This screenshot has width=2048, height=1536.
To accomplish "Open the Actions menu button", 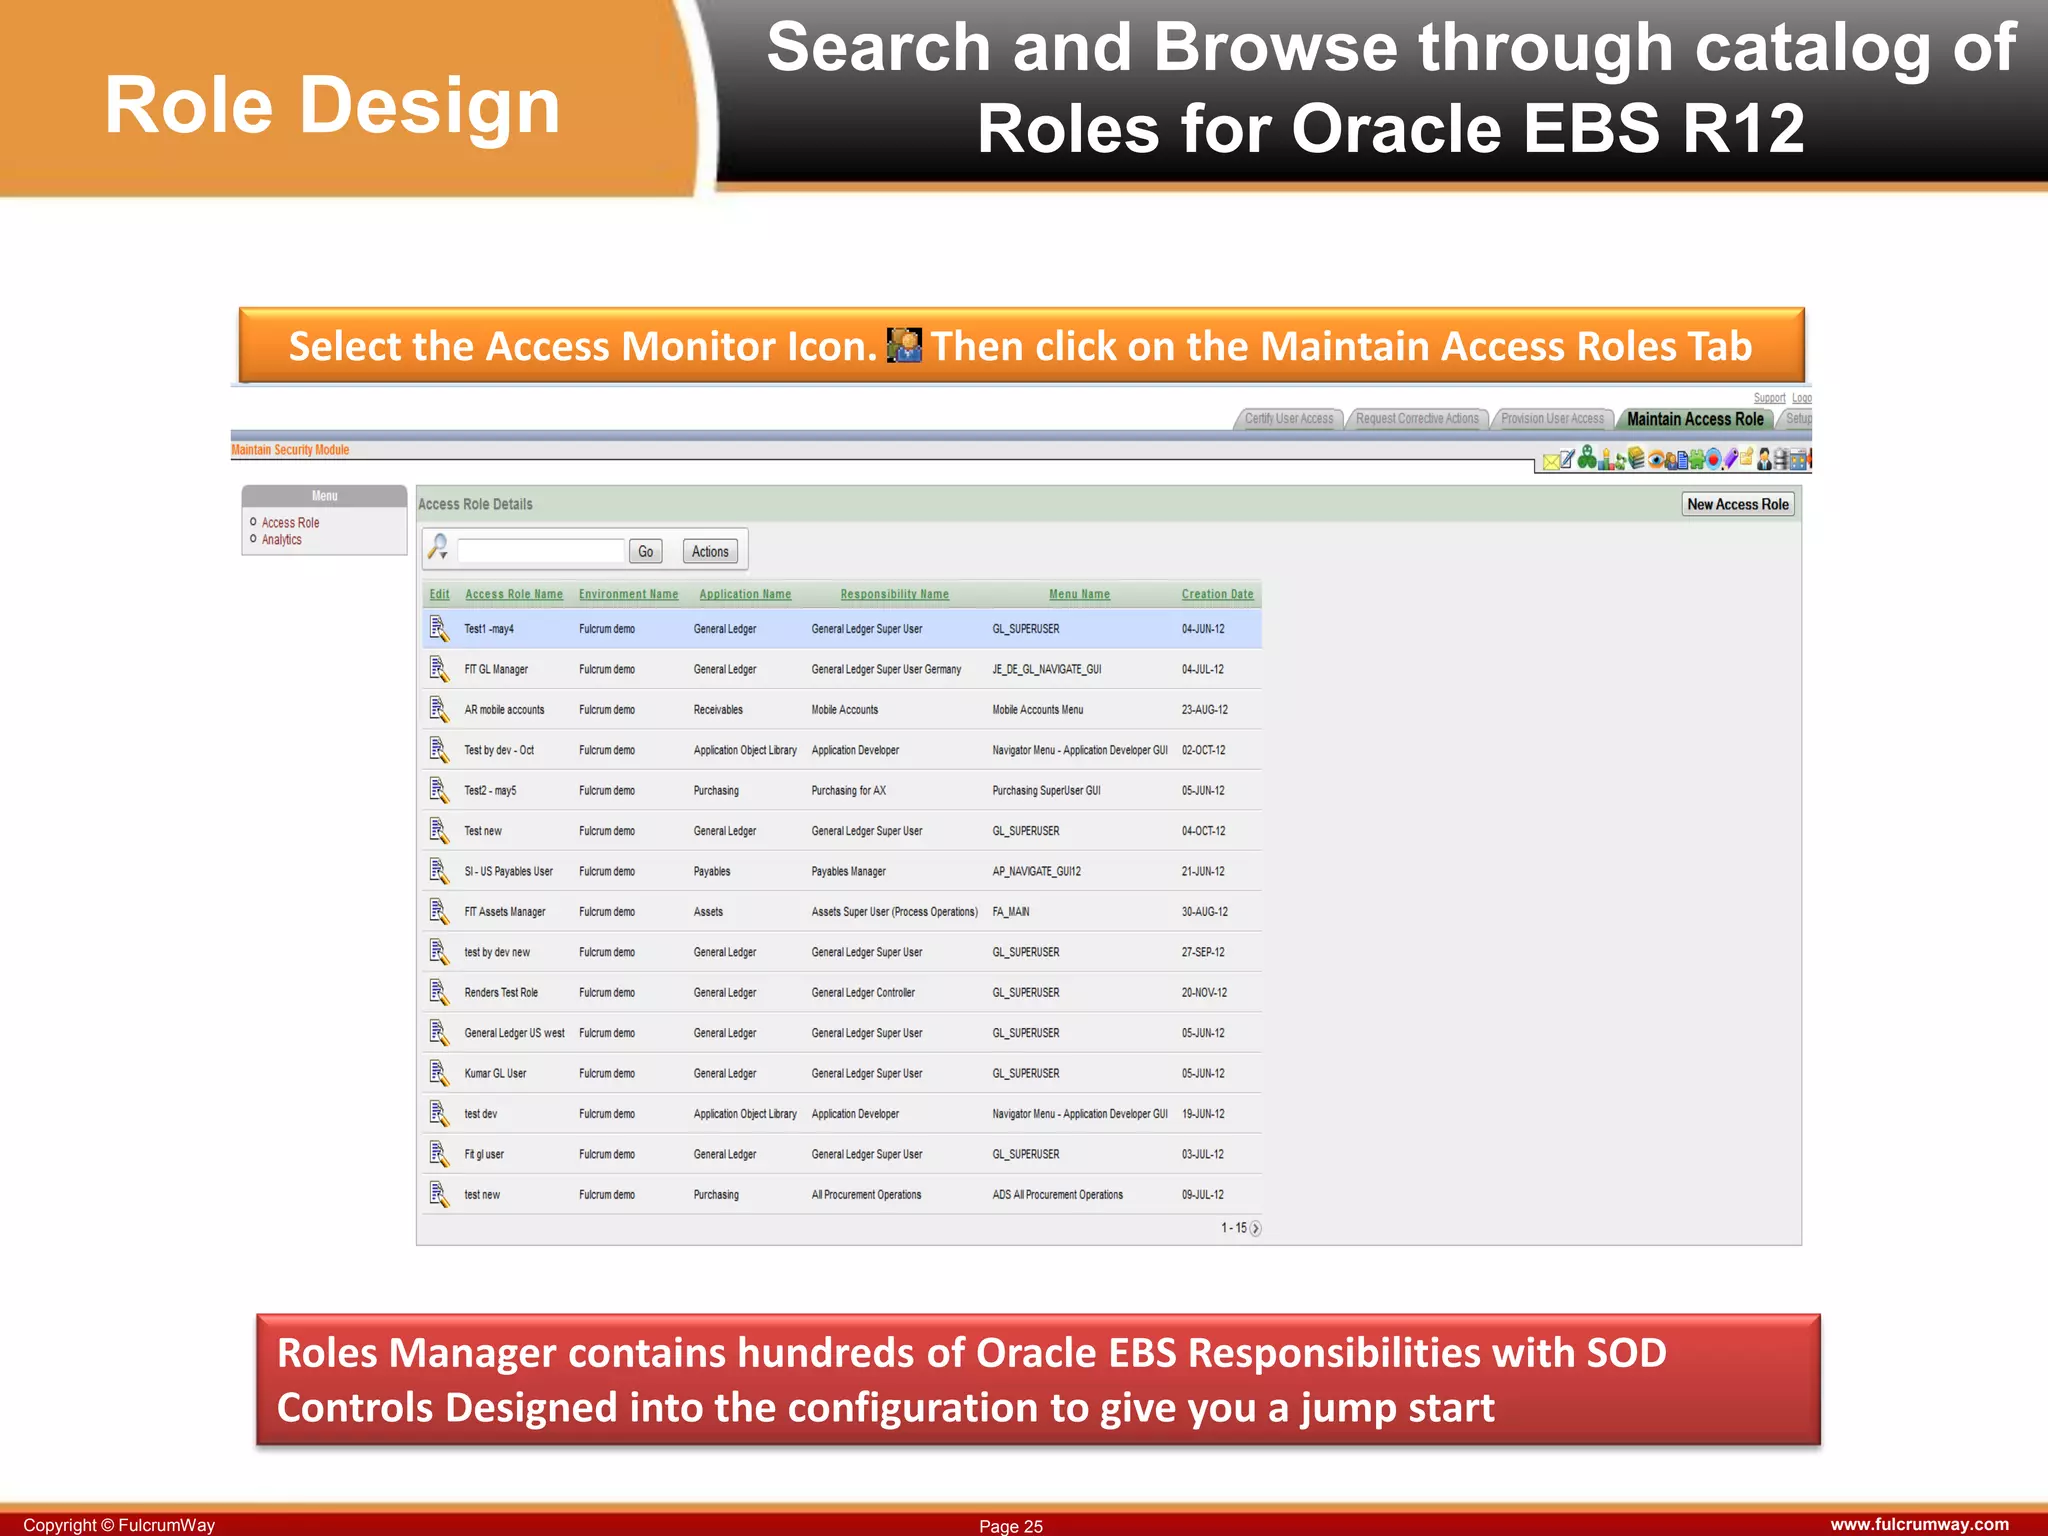I will pyautogui.click(x=710, y=551).
